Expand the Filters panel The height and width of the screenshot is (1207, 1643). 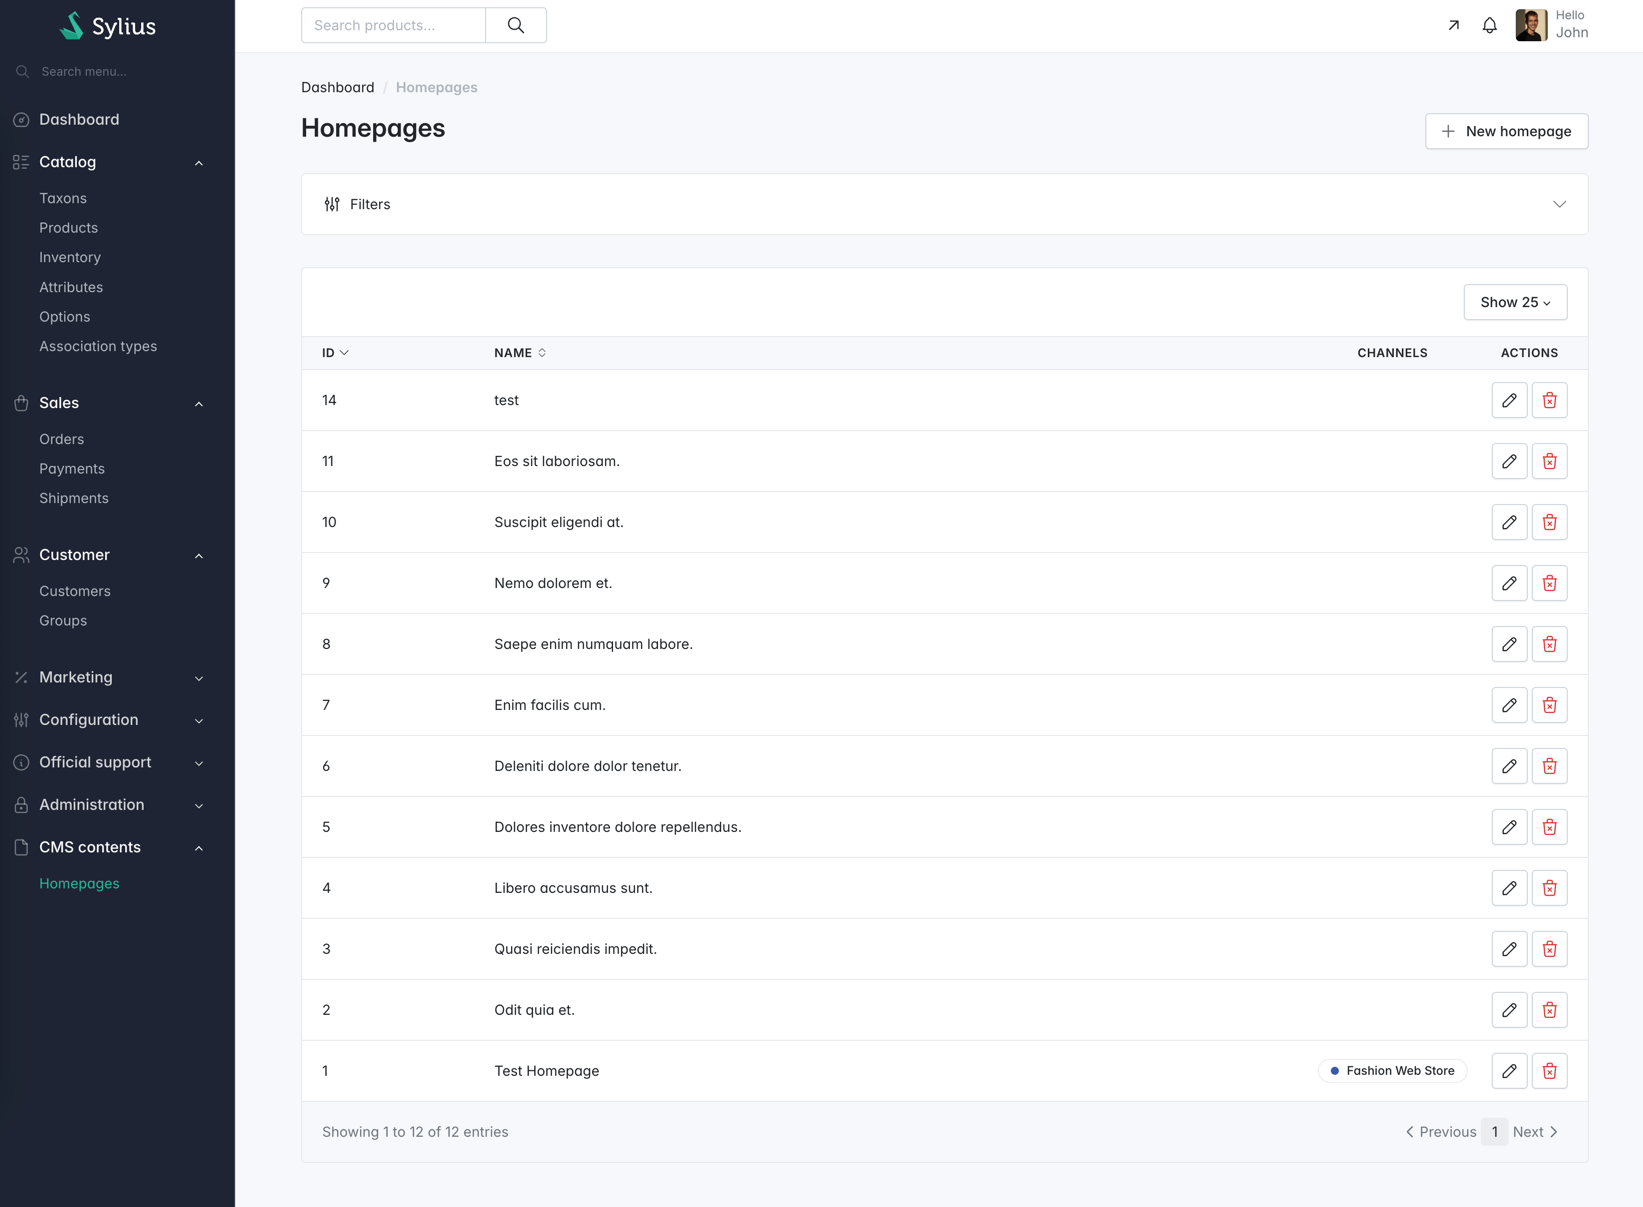point(944,204)
